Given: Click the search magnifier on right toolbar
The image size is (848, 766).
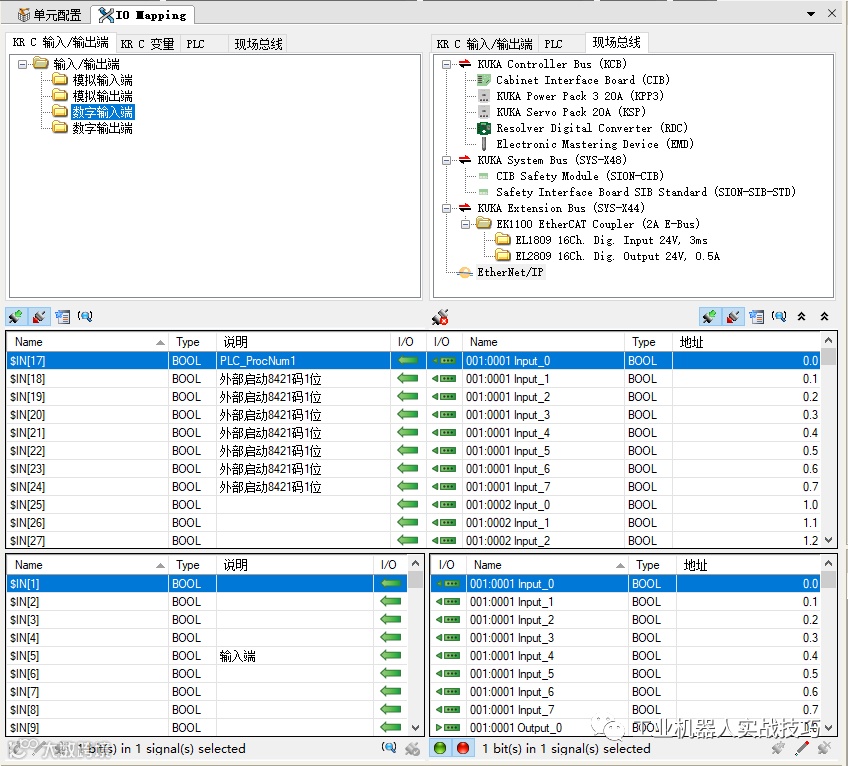Looking at the screenshot, I should [x=779, y=316].
